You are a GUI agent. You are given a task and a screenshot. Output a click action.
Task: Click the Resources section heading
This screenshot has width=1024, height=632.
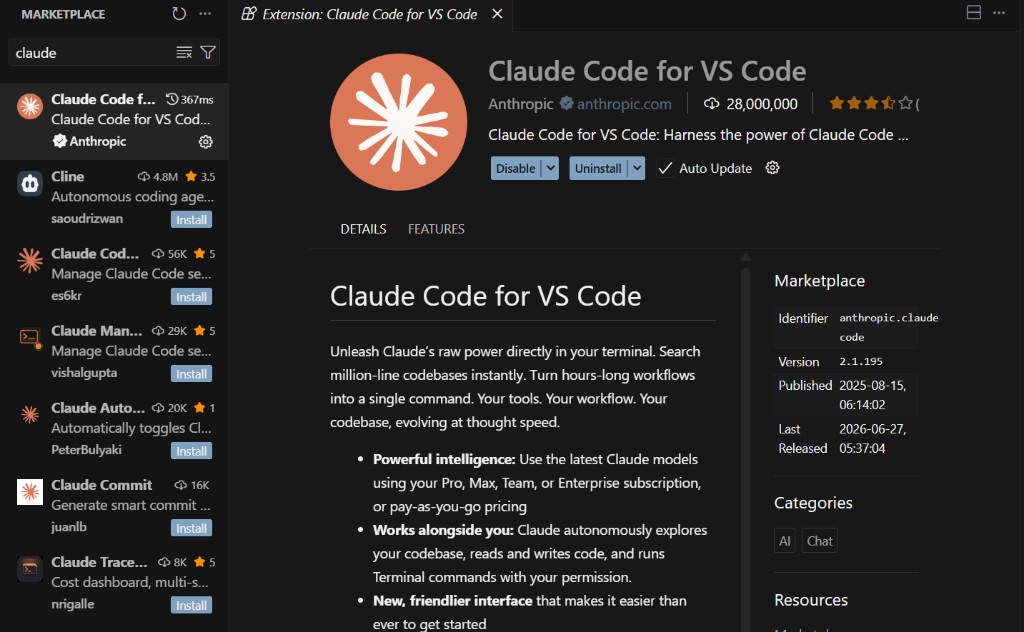pyautogui.click(x=810, y=600)
